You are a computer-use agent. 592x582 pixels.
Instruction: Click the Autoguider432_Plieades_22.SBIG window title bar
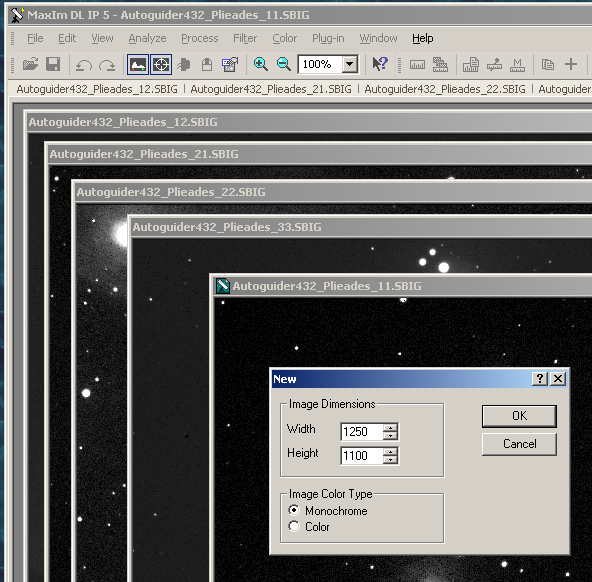tap(334, 192)
